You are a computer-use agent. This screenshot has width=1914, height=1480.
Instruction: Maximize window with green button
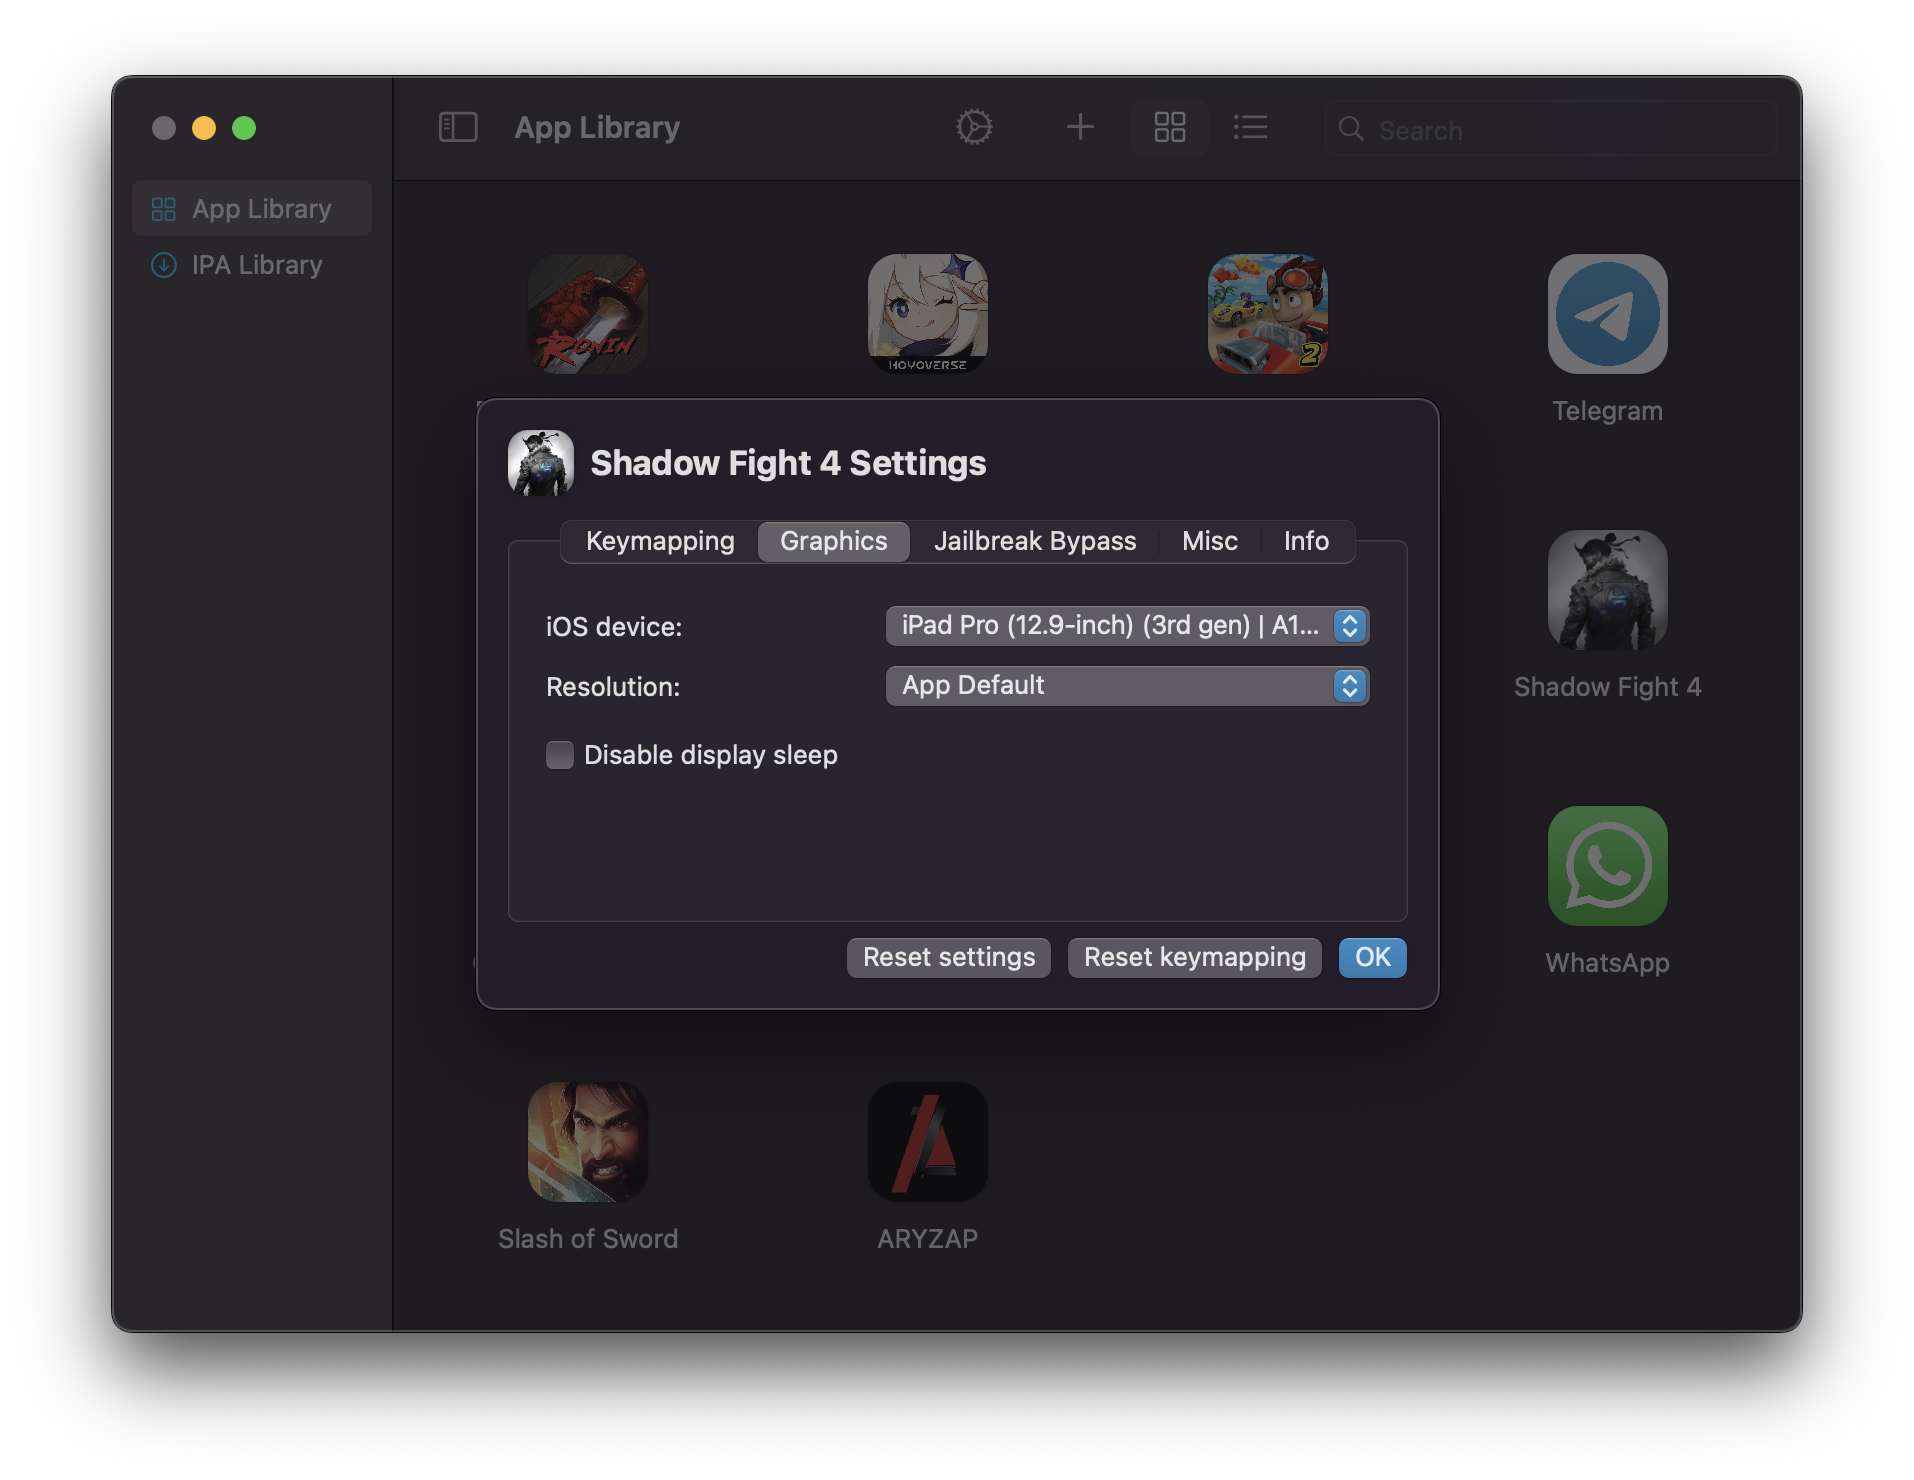[x=244, y=128]
